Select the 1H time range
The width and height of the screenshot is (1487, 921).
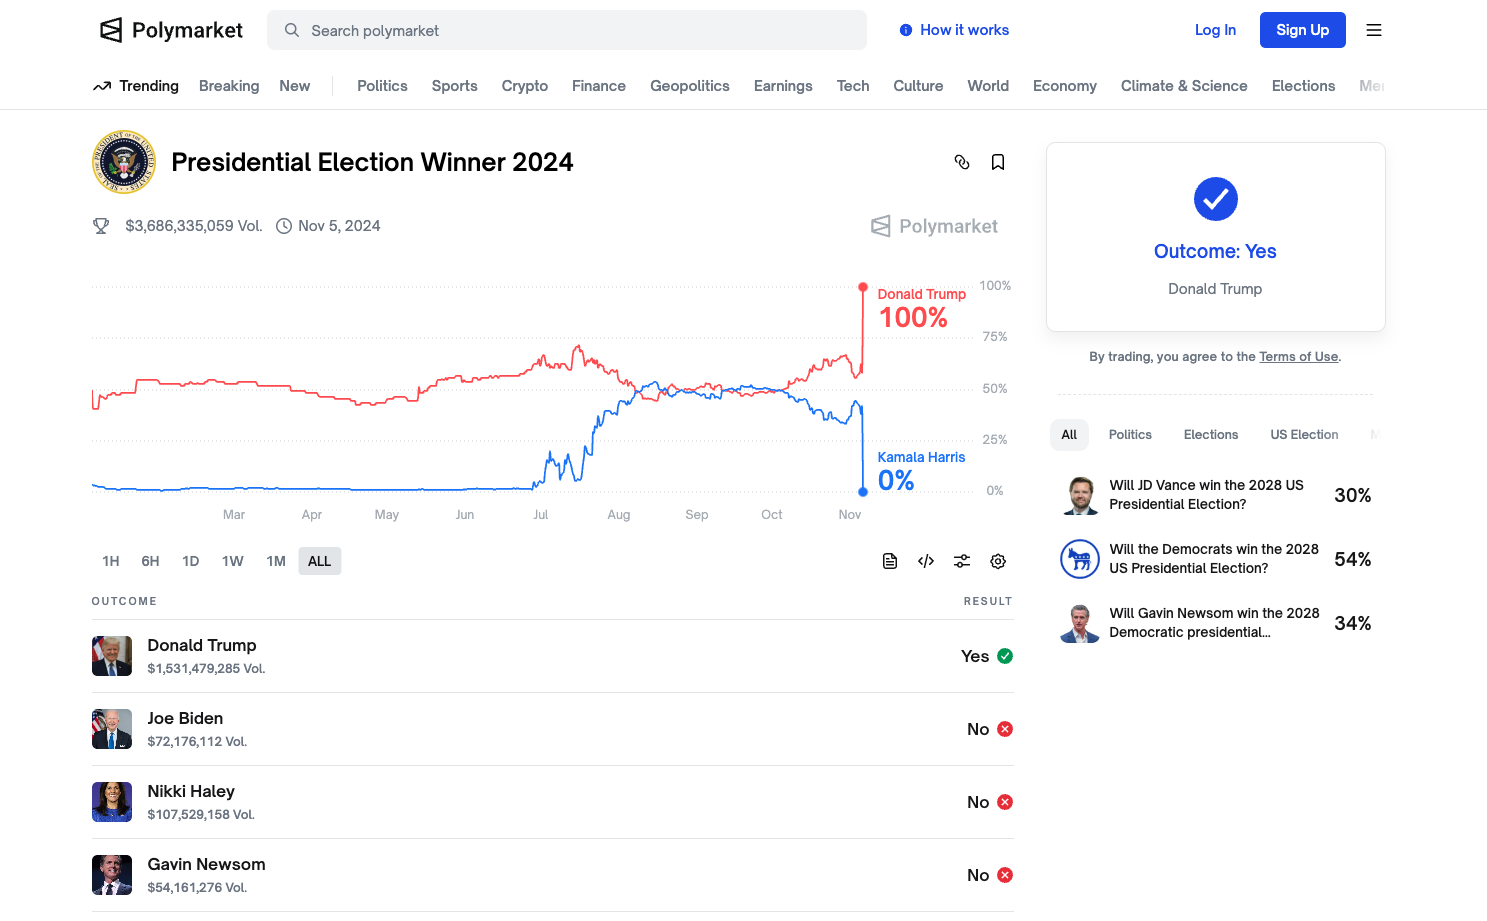pyautogui.click(x=111, y=561)
